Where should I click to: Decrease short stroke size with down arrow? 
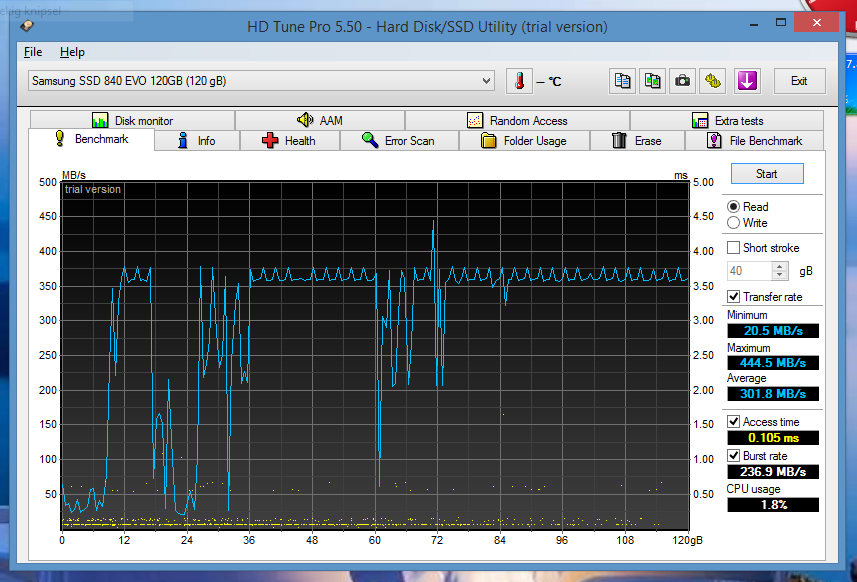coord(780,275)
